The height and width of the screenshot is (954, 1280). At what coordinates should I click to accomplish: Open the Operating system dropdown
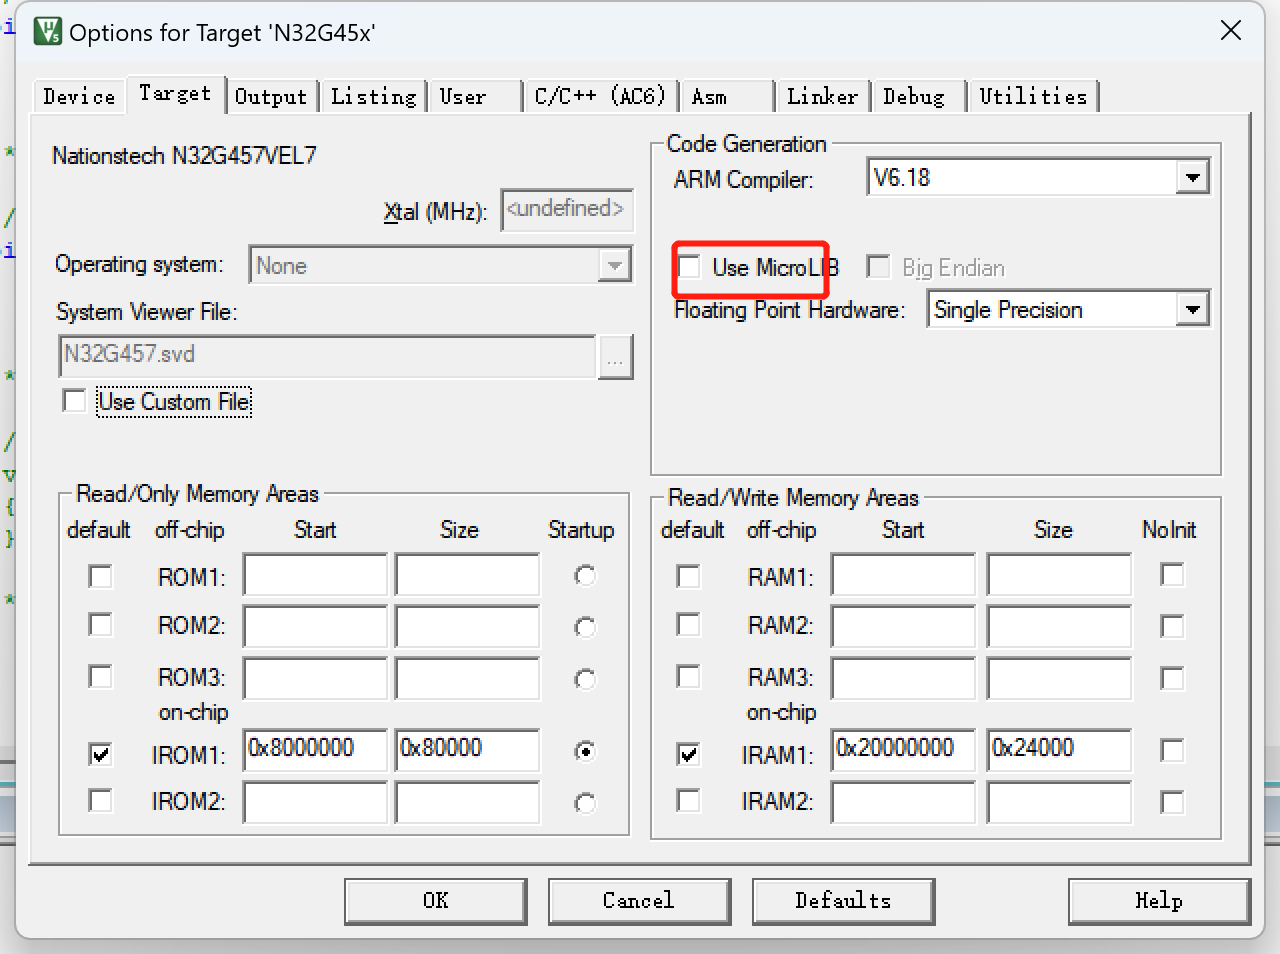point(614,266)
